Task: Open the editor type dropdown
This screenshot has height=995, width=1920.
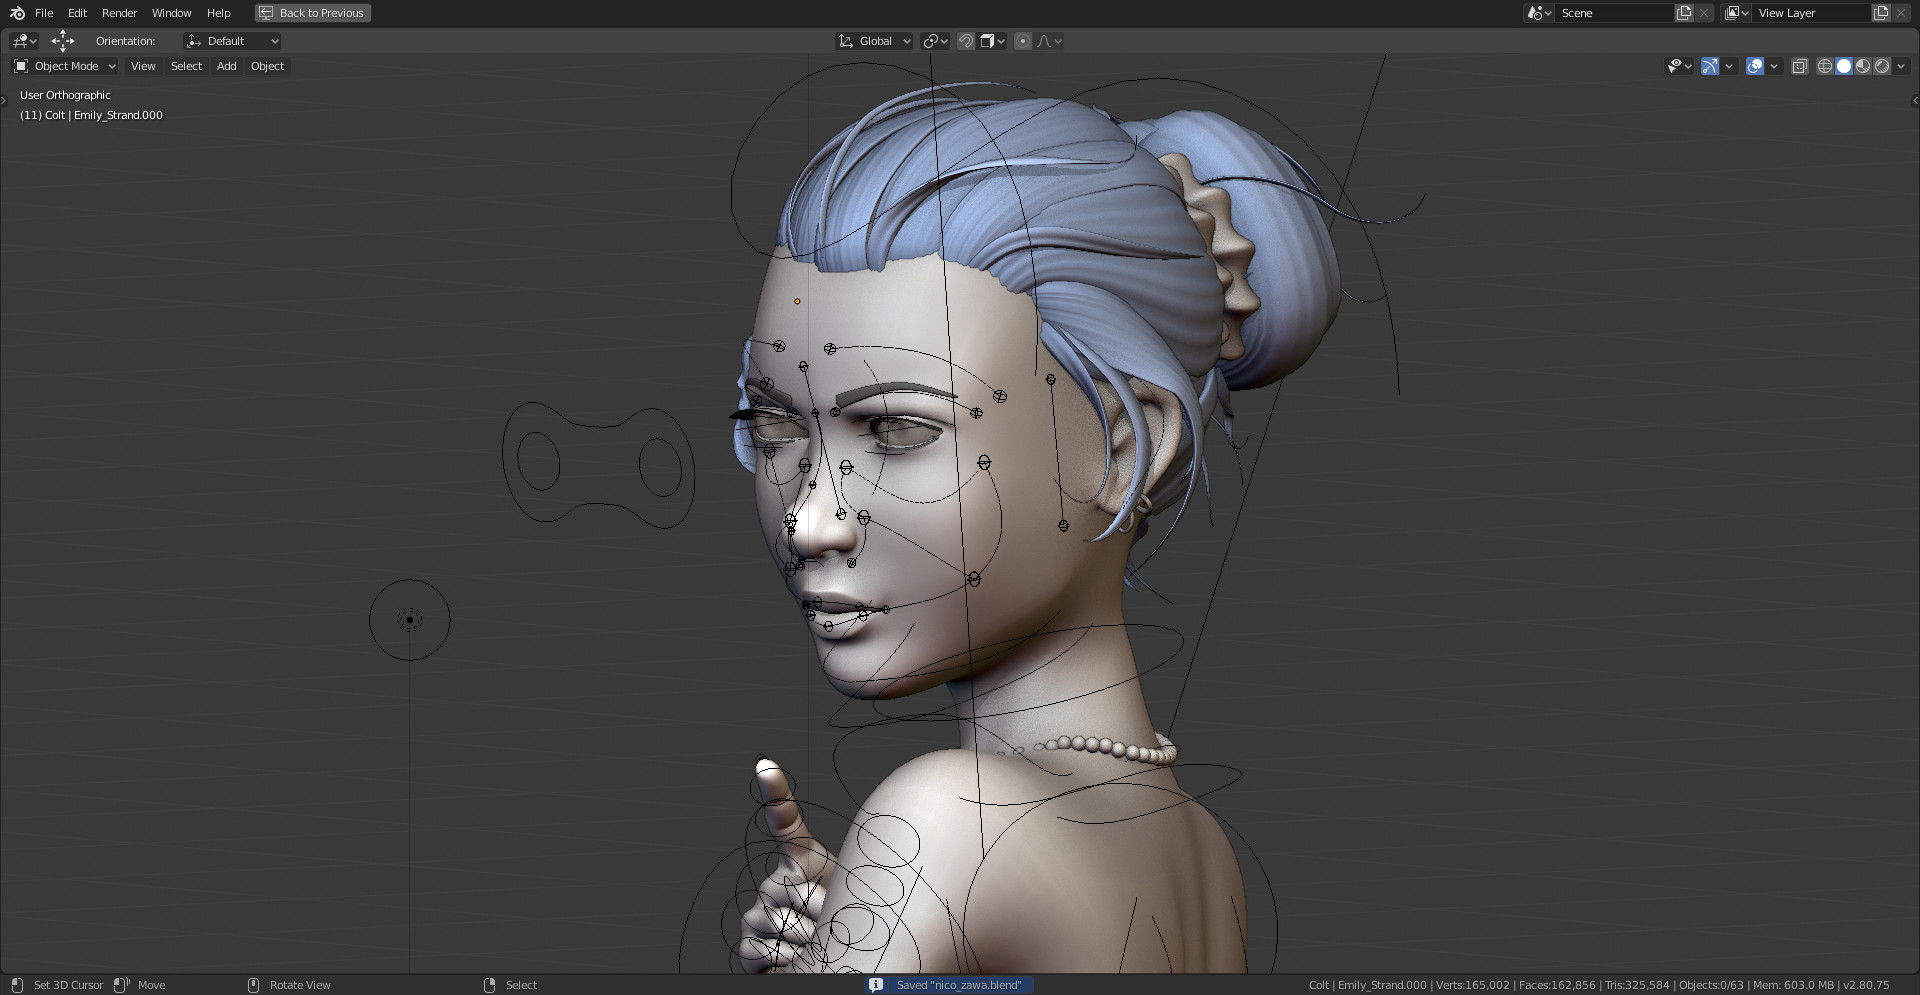Action: 24,41
